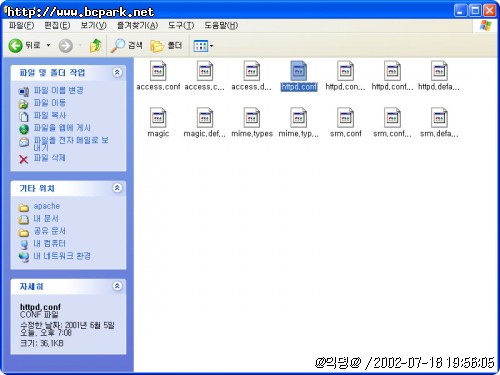This screenshot has height=375, width=500.
Task: Maximize the explorer window
Action: (475, 11)
